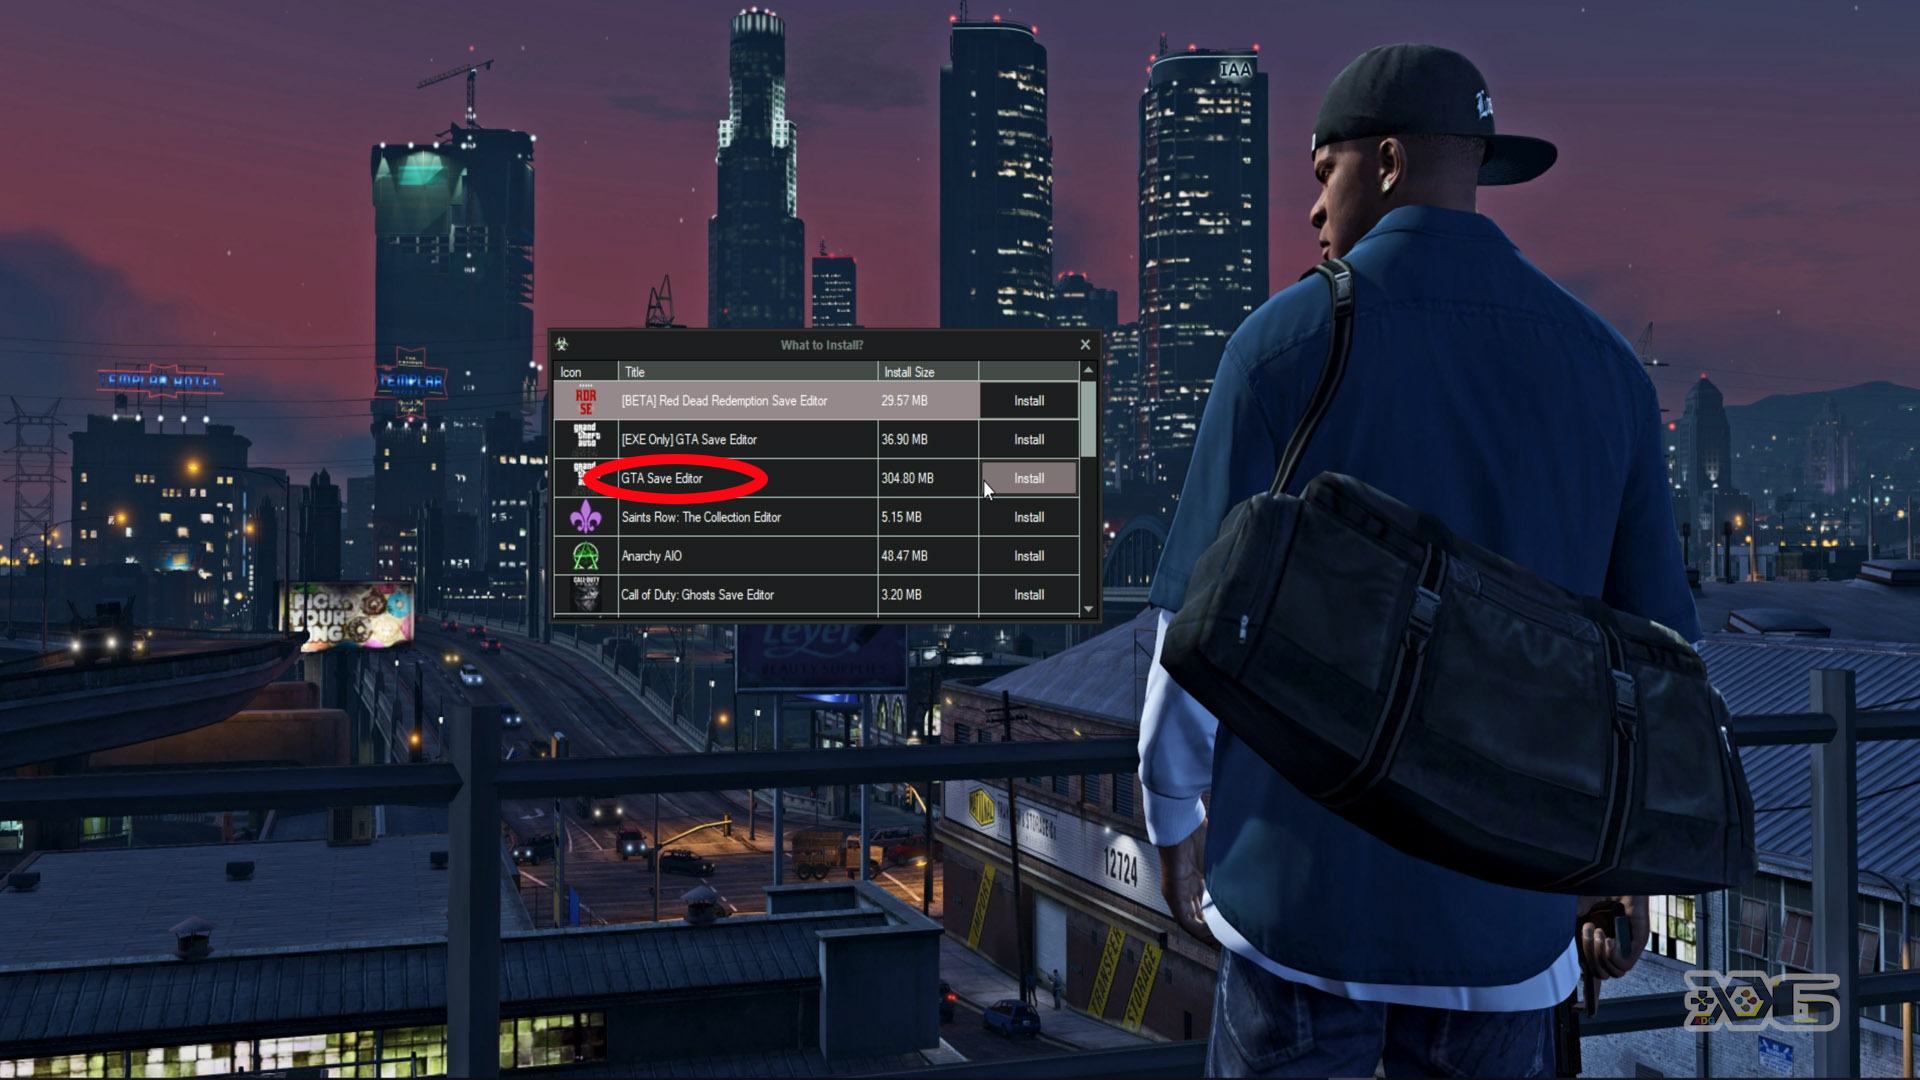Click the GTA Save Editor install icon
1920x1080 pixels.
pos(1029,477)
